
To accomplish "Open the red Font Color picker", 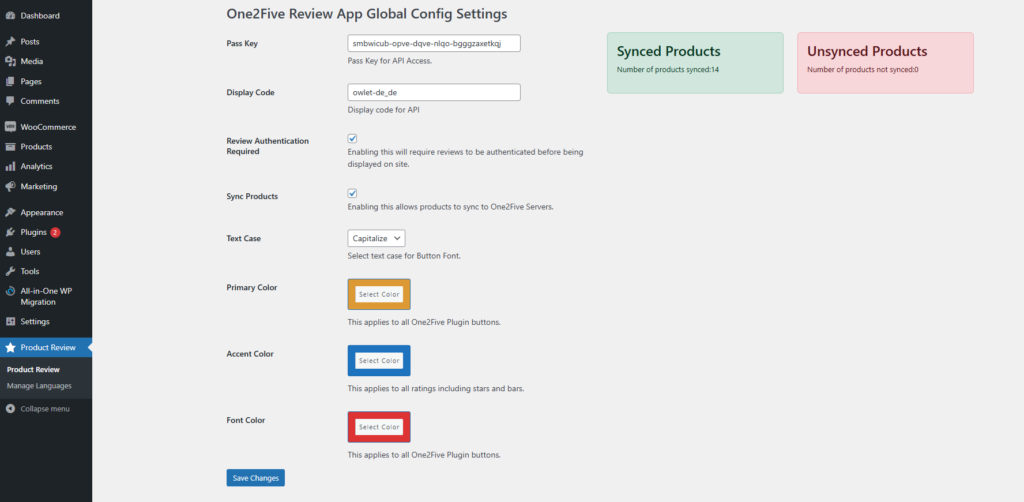I will tap(379, 427).
